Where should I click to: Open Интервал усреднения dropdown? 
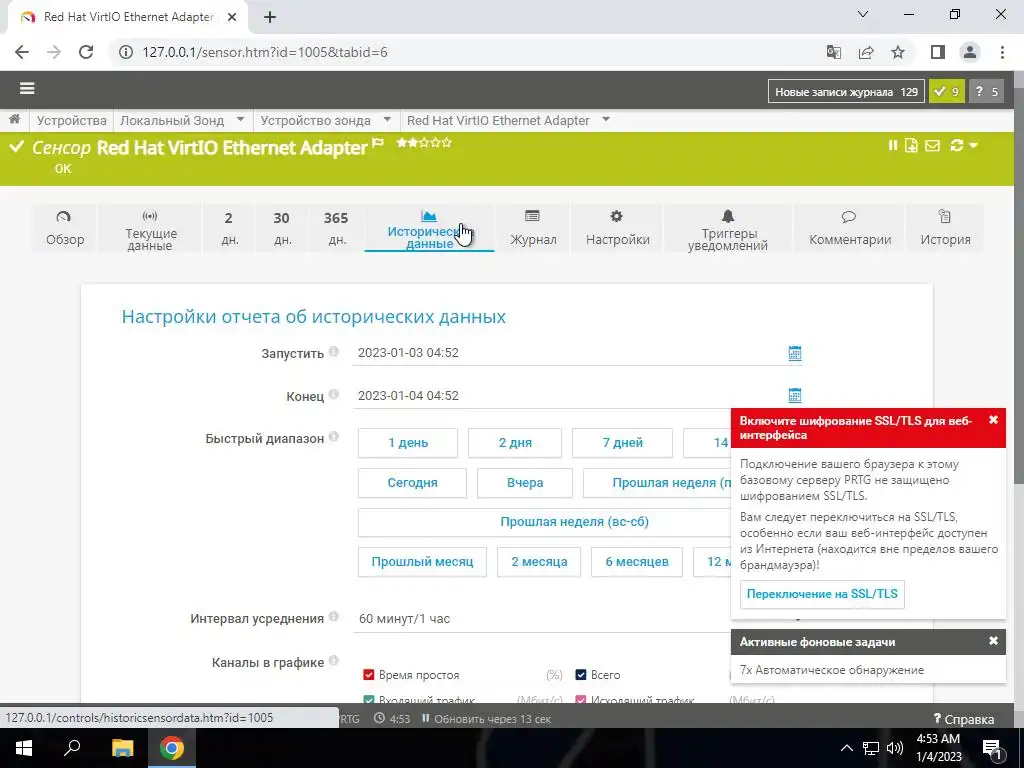coord(543,618)
